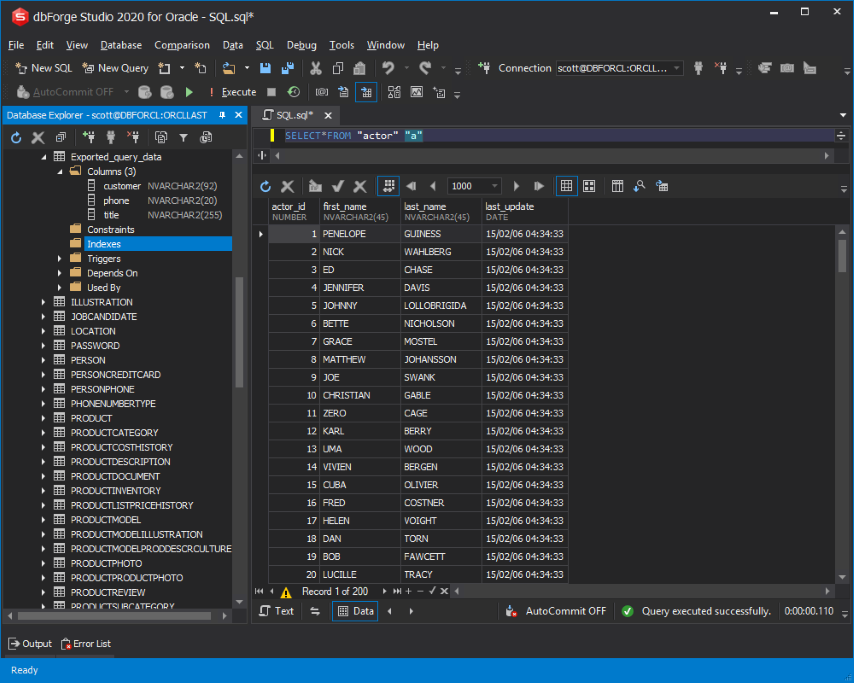Click the New Query button
Screen dimensions: 854x683
coord(115,68)
